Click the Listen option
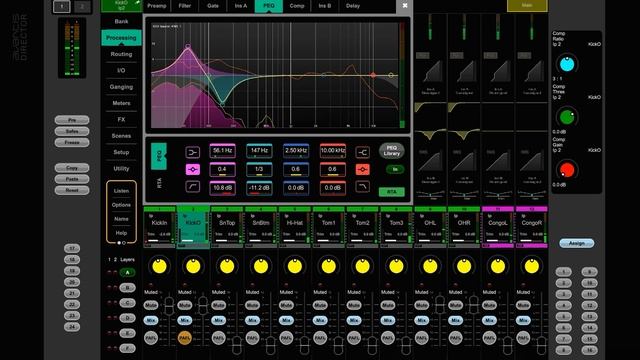The image size is (640, 360). point(121,191)
